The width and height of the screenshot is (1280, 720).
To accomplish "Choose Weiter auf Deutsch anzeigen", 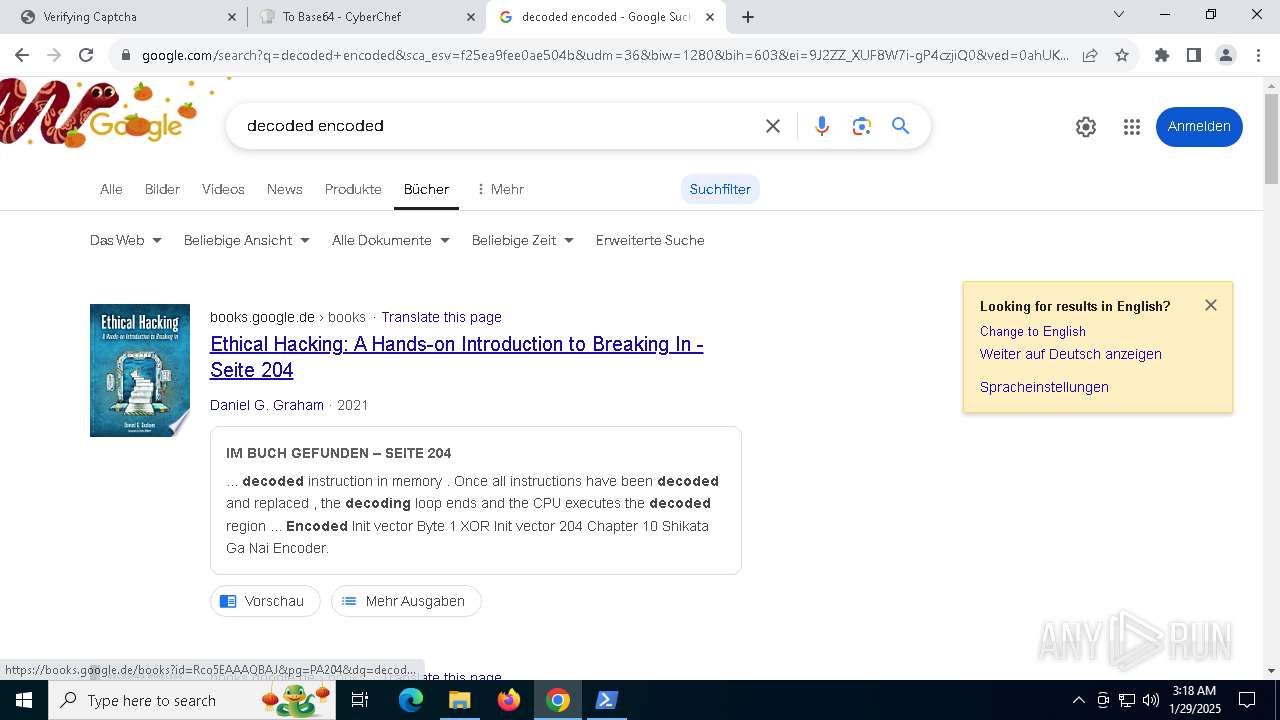I will click(1071, 354).
